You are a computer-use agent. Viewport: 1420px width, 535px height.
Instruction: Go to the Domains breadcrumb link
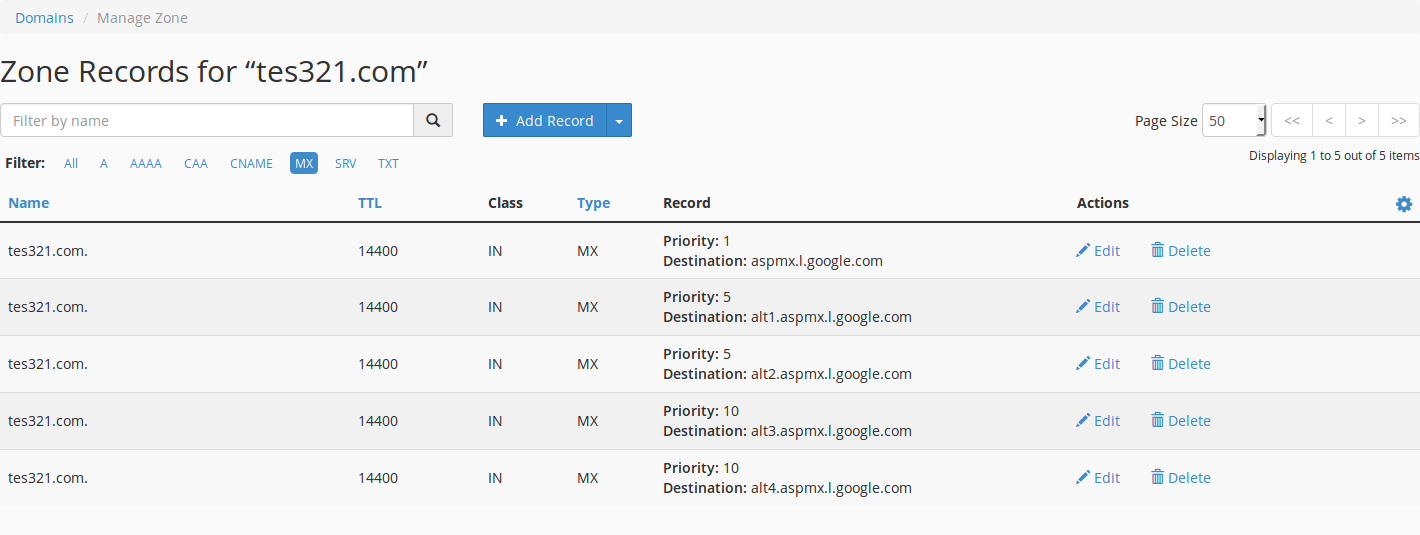(x=44, y=18)
